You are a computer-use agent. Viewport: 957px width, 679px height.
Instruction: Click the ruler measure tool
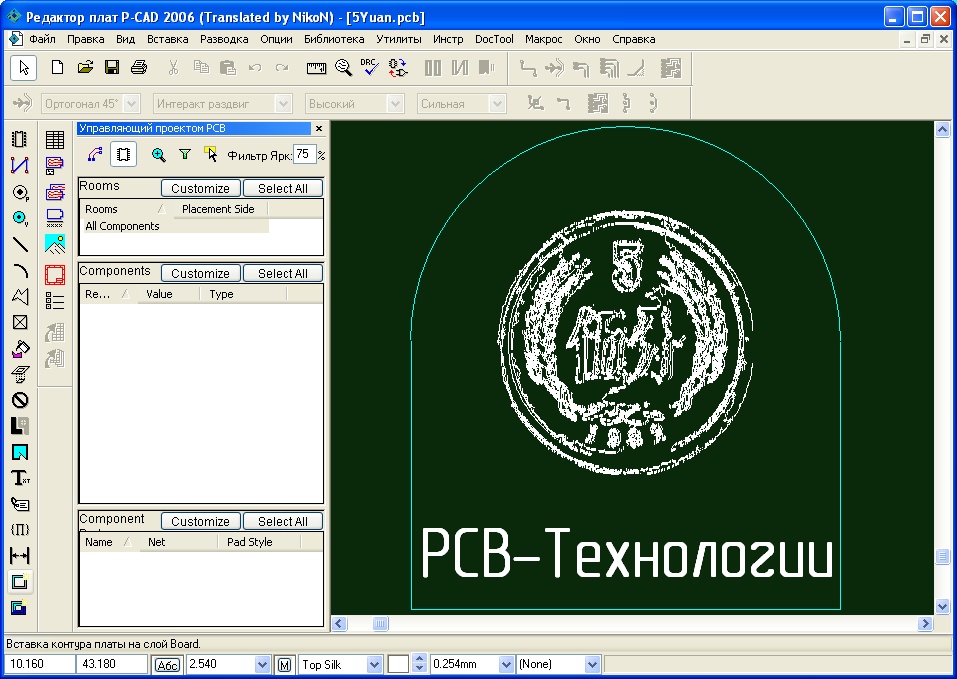coord(316,68)
